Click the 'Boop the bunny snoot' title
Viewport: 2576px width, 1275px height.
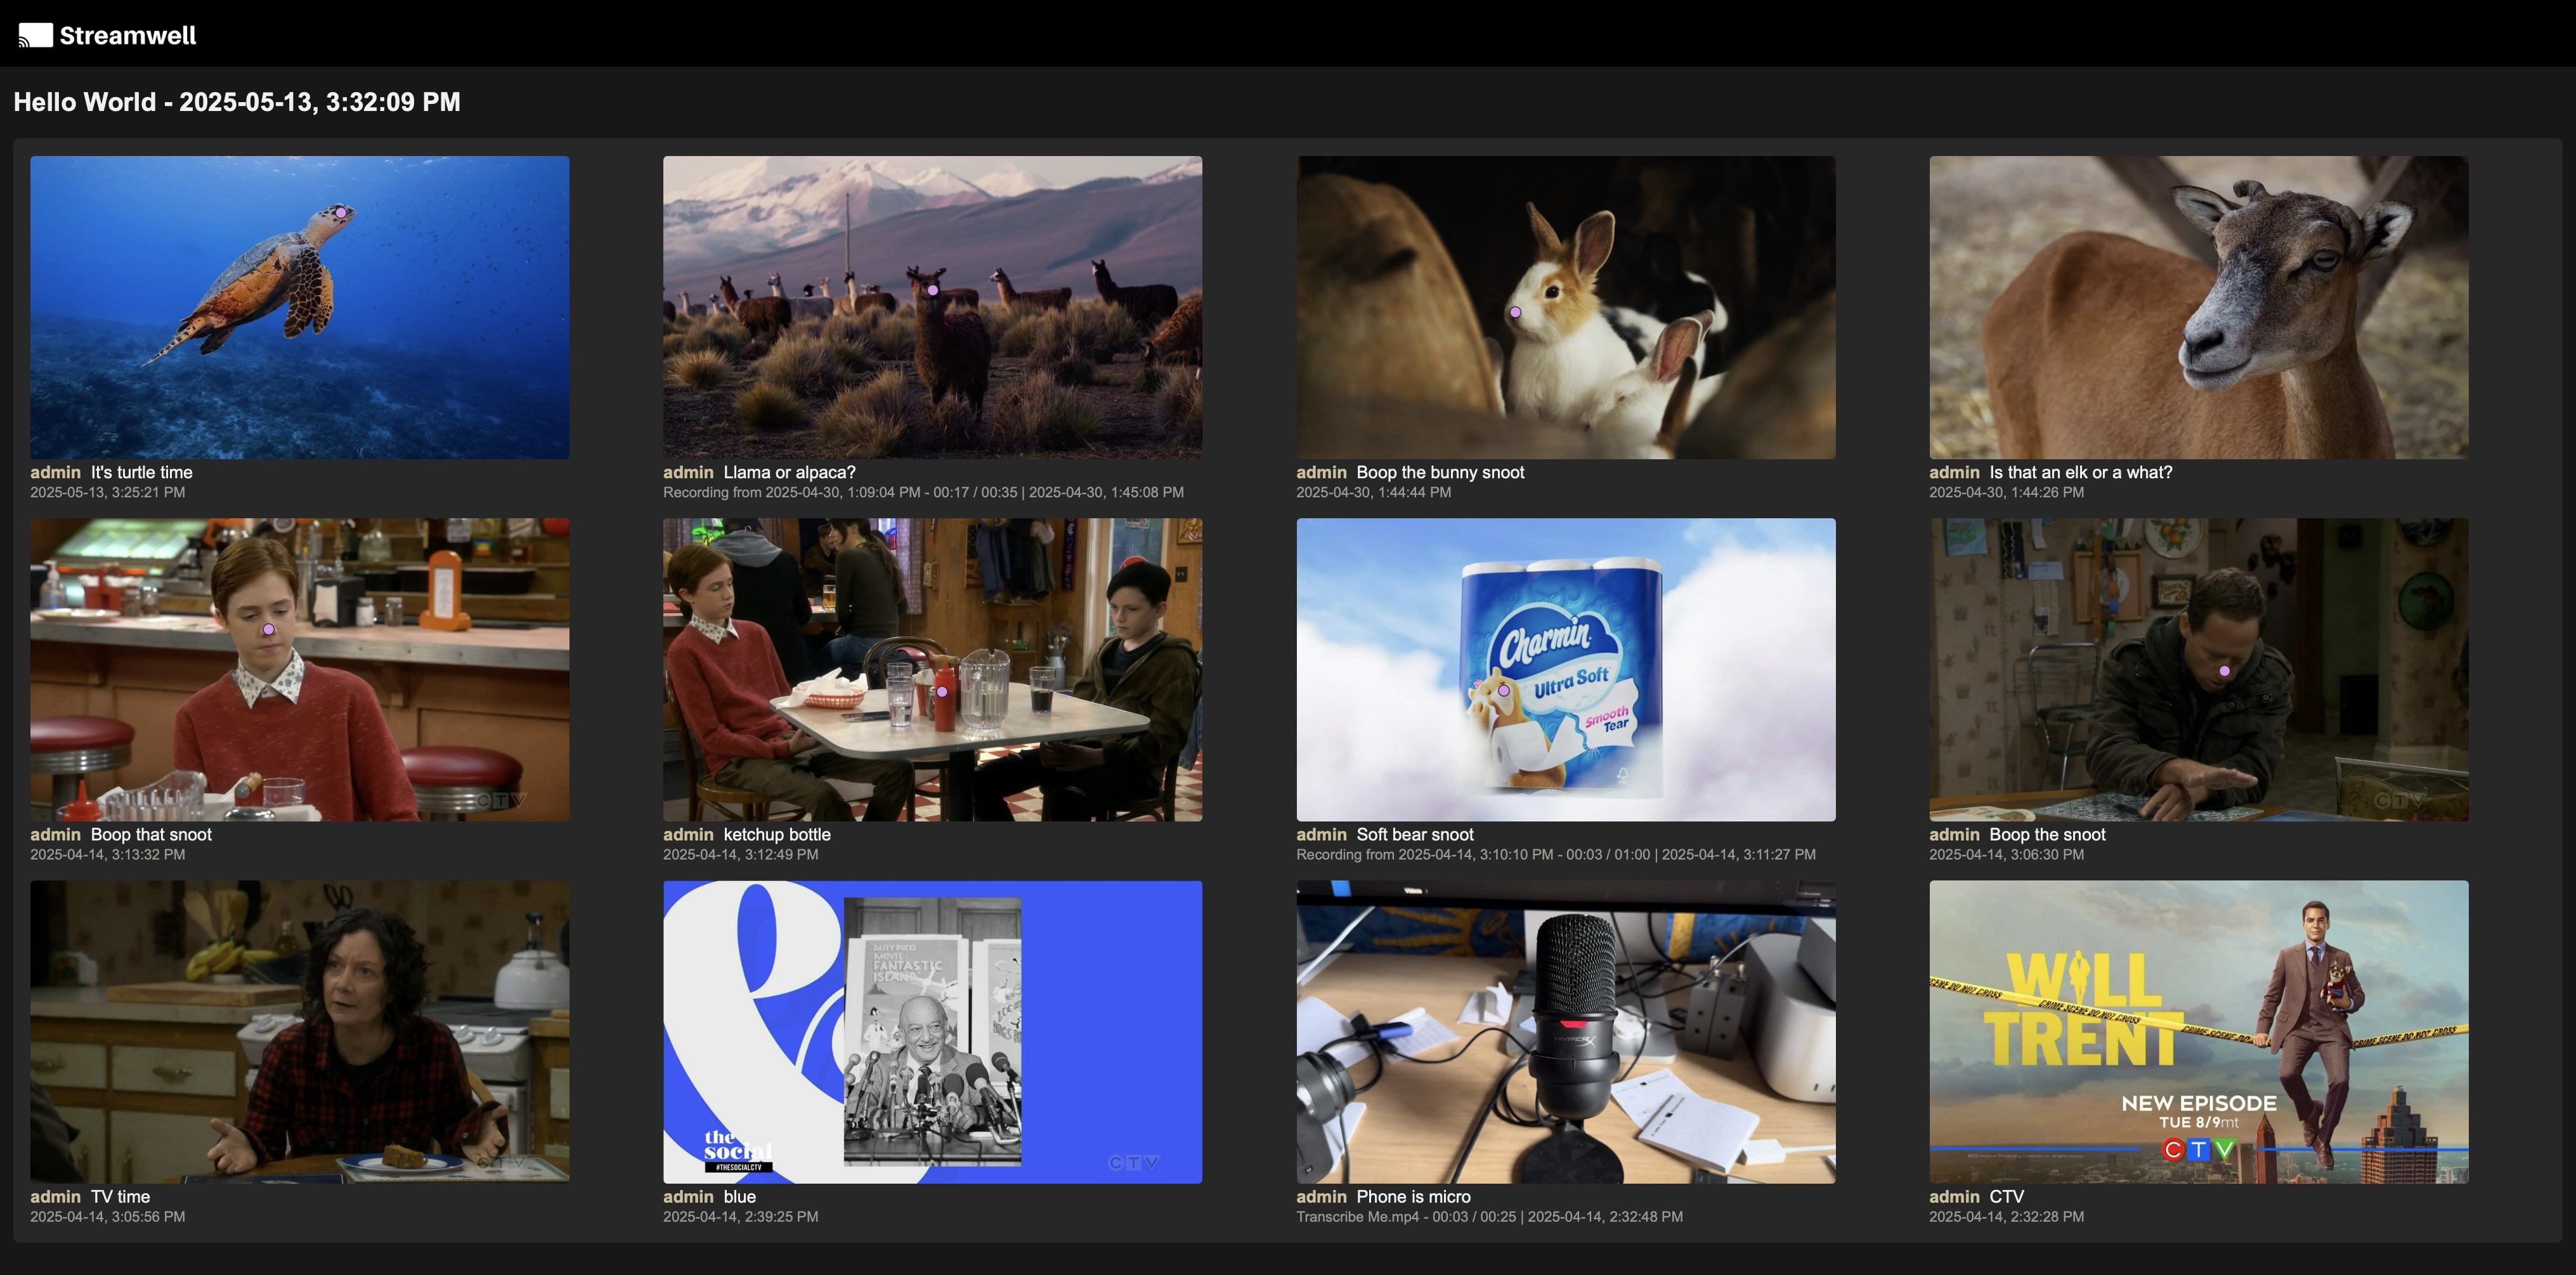(1440, 472)
